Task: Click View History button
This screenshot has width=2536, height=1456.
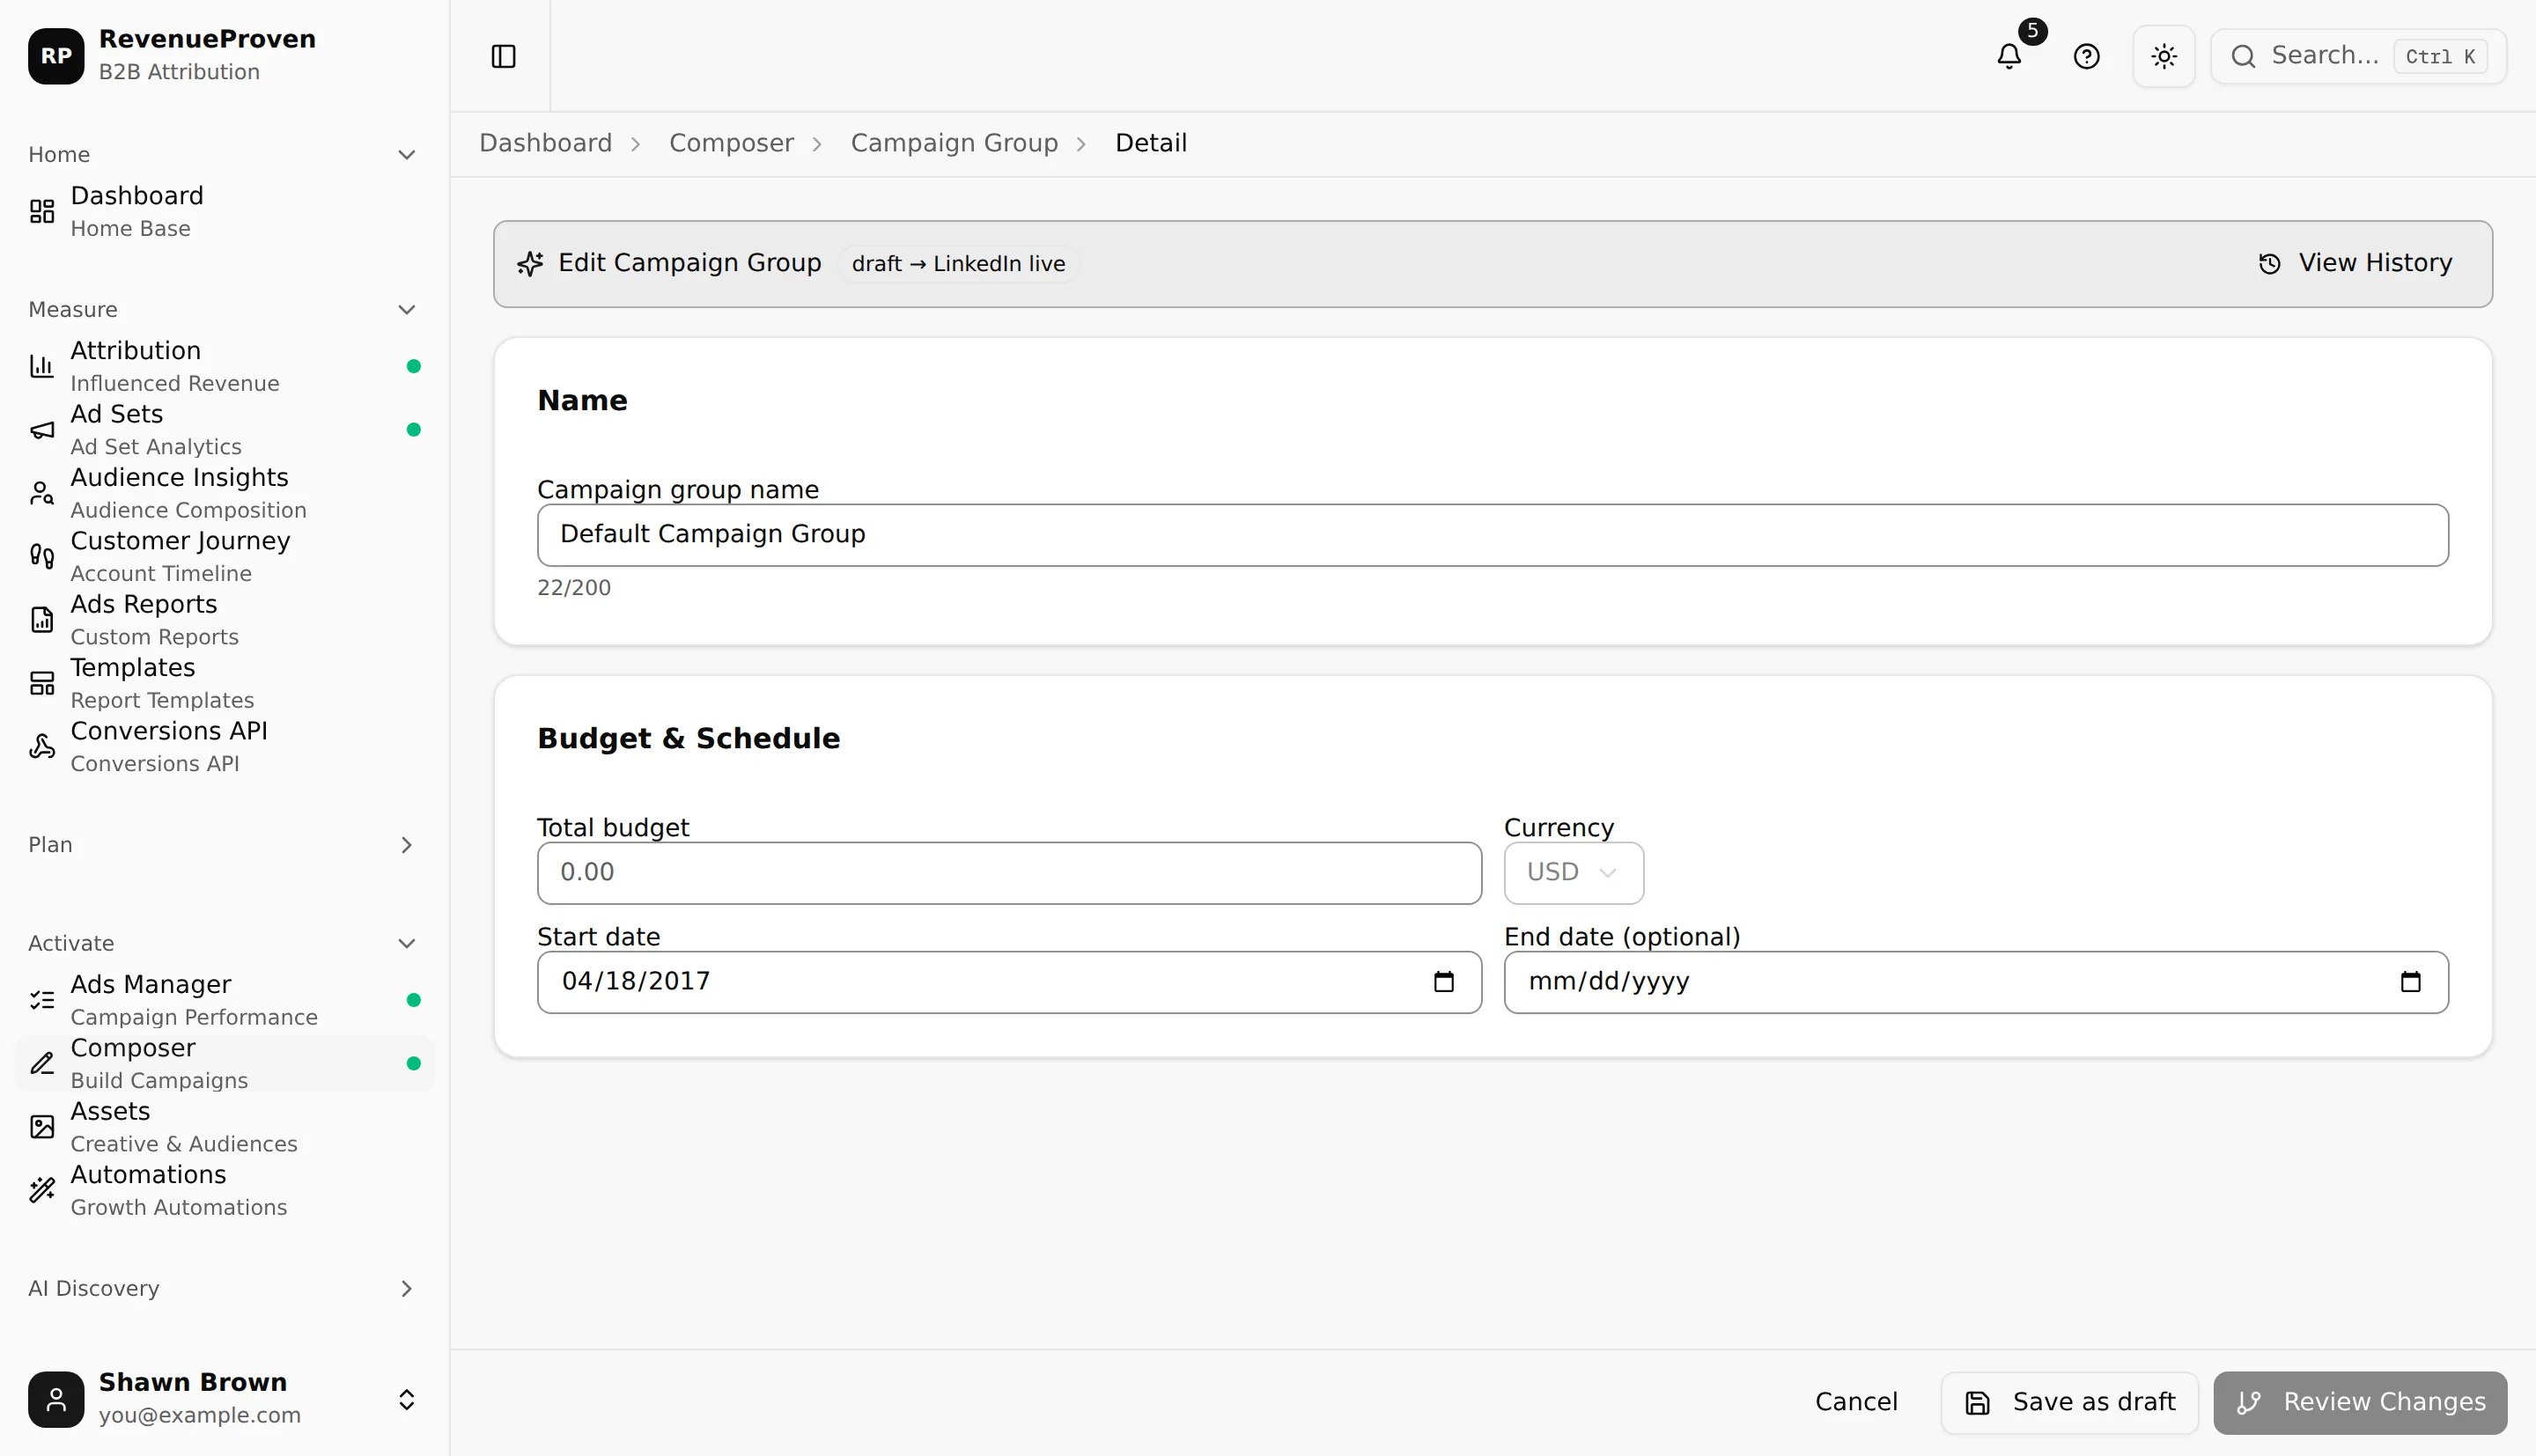Action: 2355,263
